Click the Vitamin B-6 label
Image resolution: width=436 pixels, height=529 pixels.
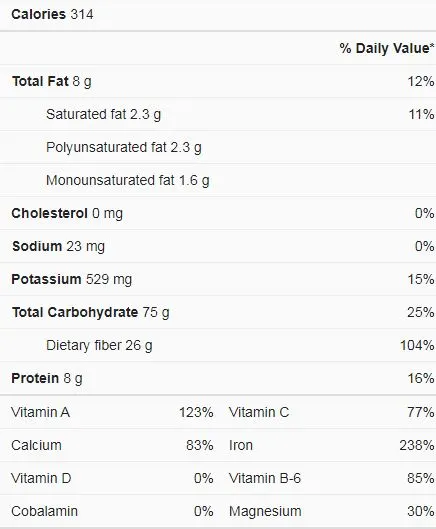click(265, 478)
